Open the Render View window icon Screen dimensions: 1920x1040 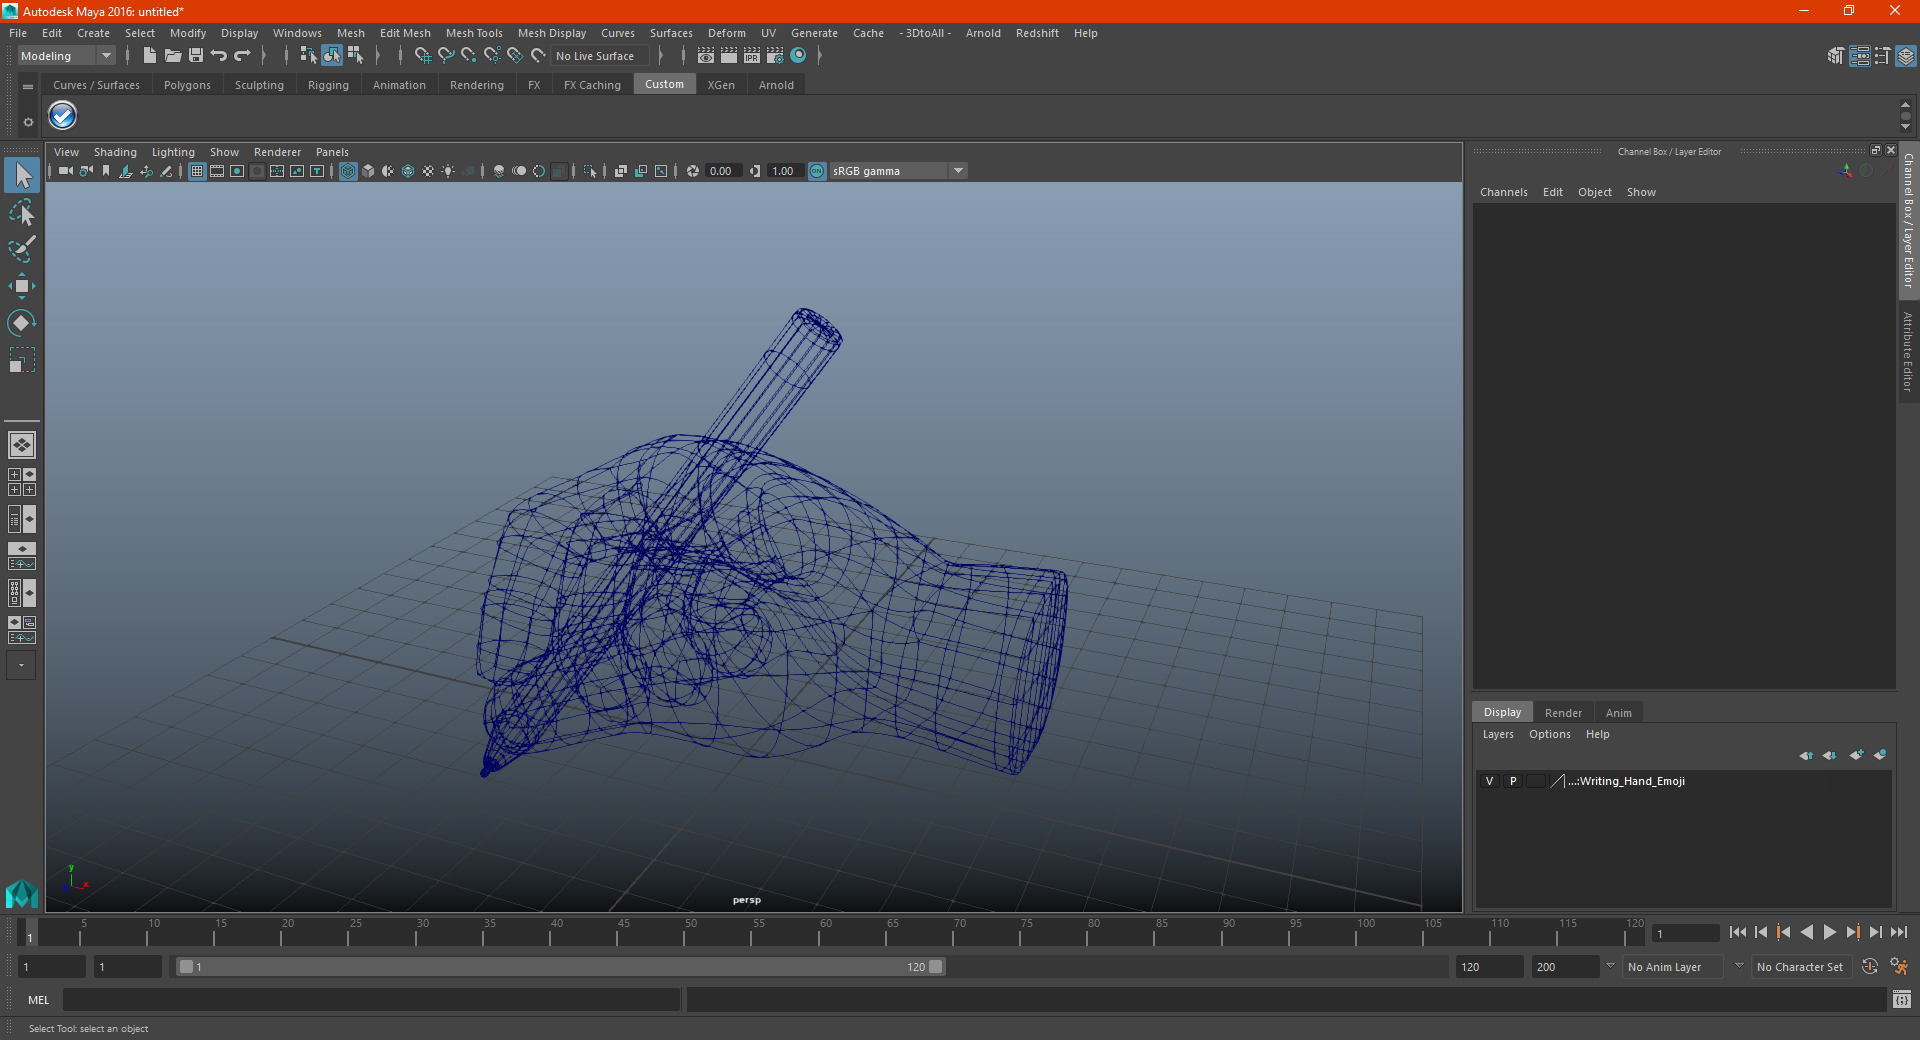click(706, 56)
